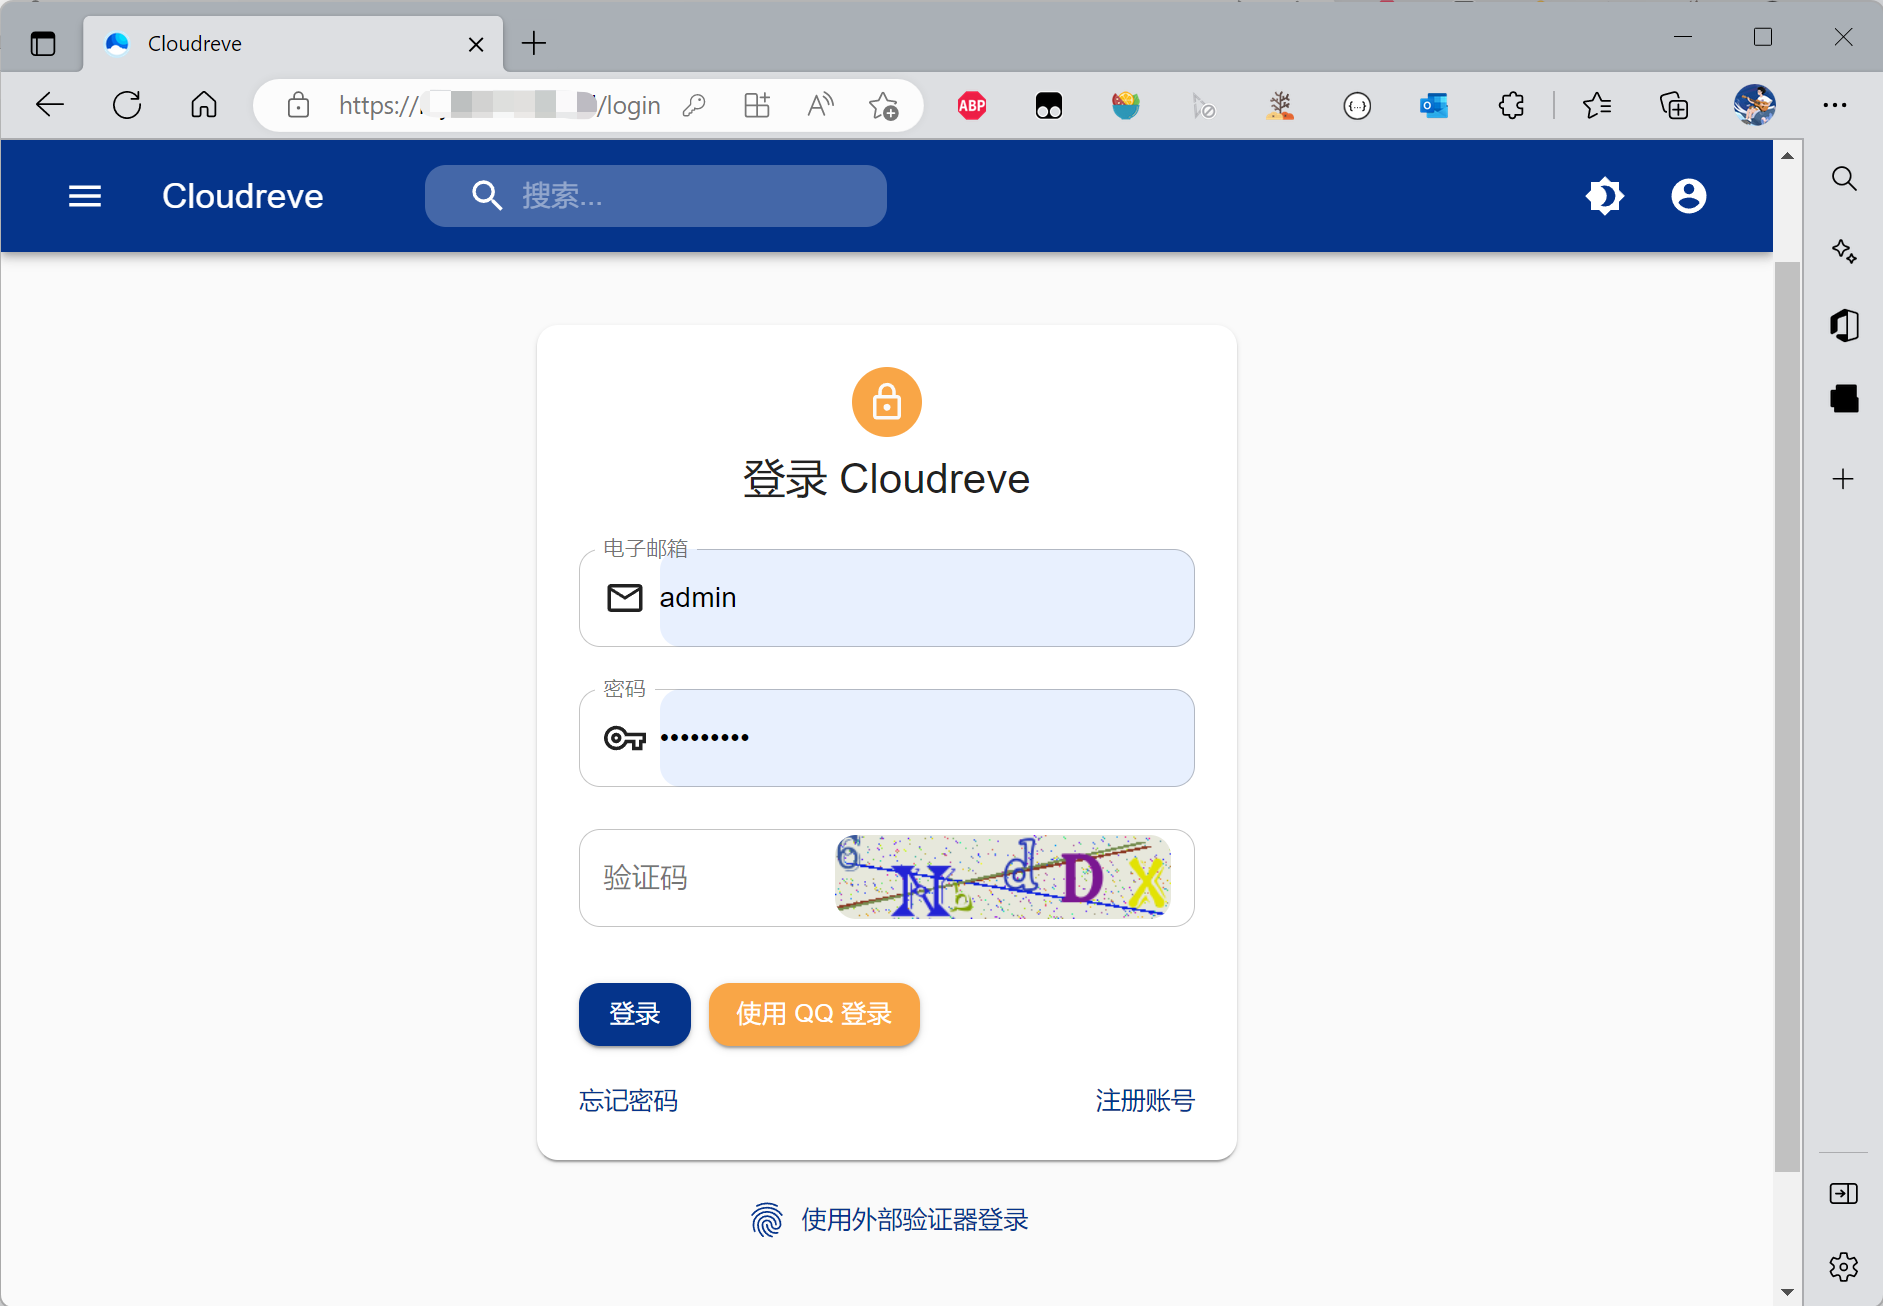View site info via address bar lock icon

coord(298,105)
